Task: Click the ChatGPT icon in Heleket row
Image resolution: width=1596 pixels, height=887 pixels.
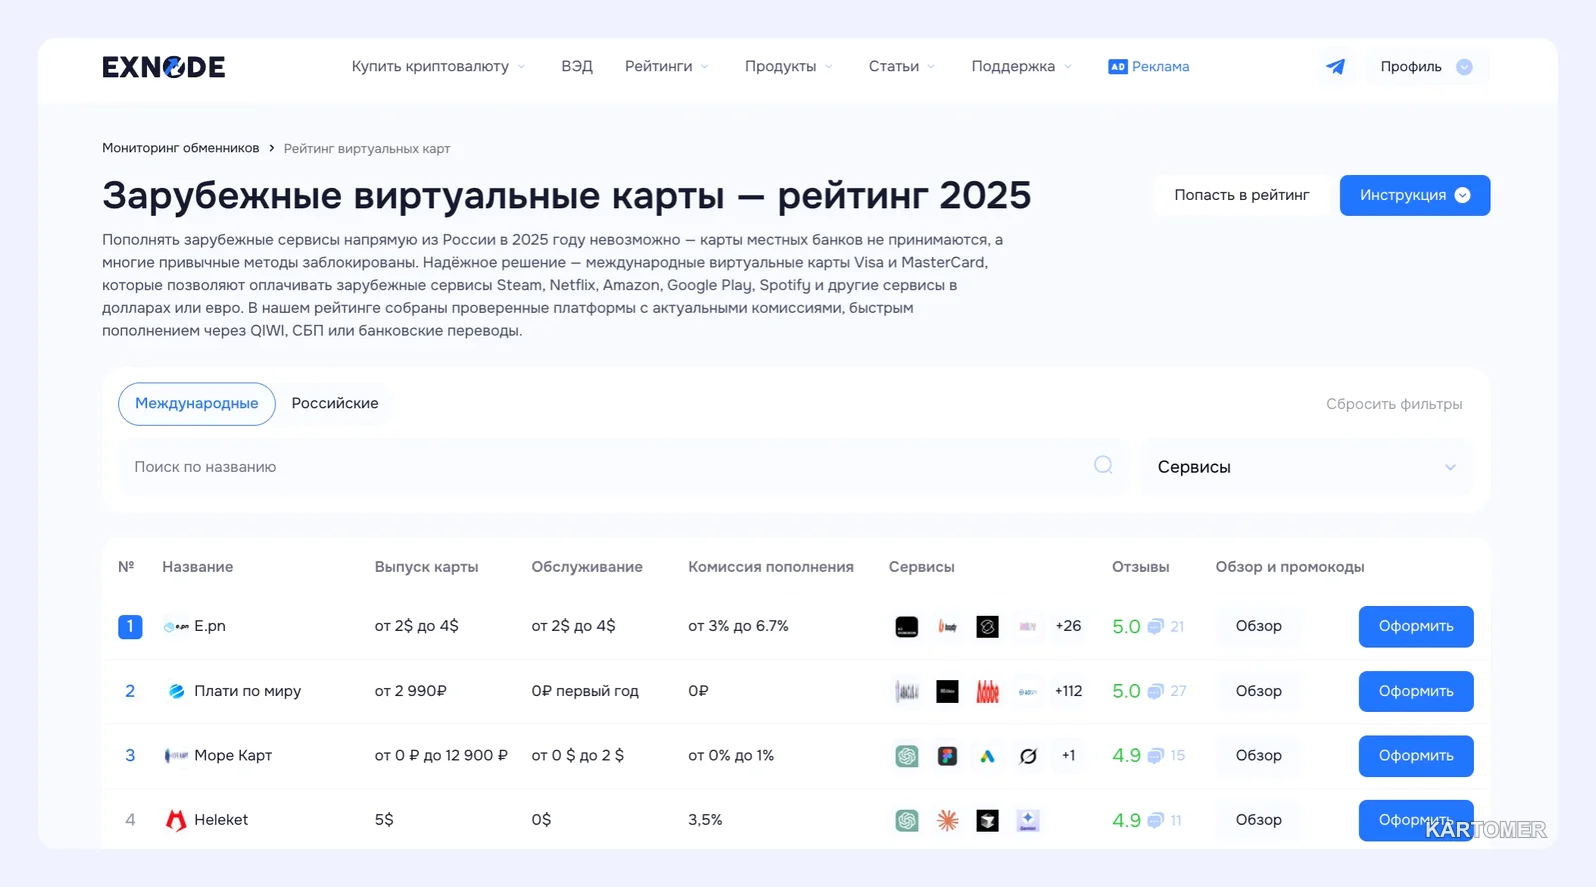Action: click(x=907, y=820)
